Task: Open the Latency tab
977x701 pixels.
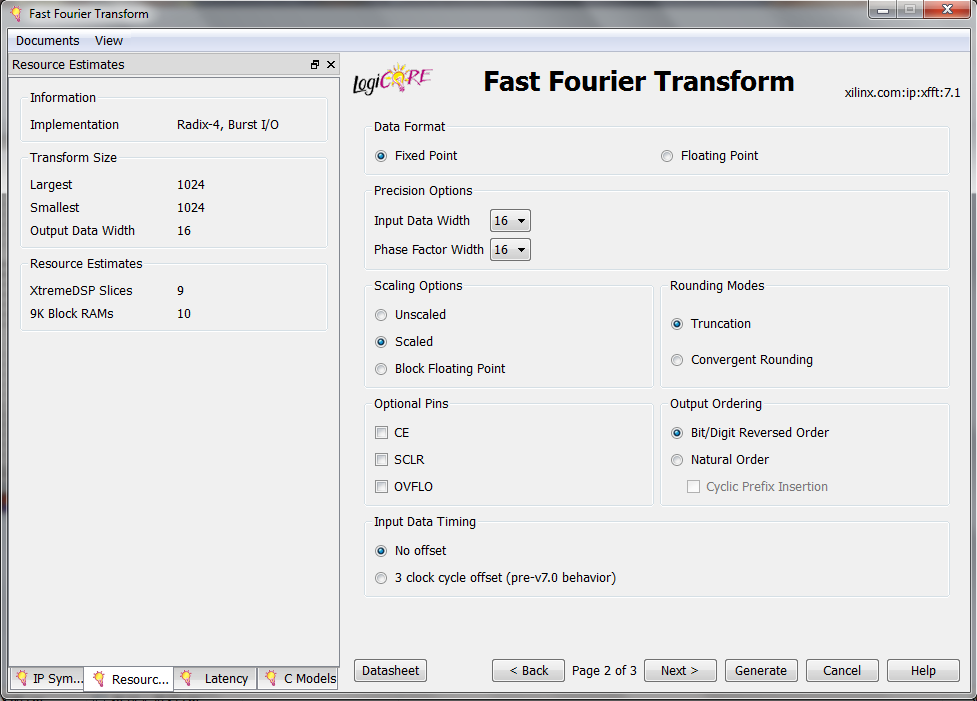Action: [x=215, y=679]
